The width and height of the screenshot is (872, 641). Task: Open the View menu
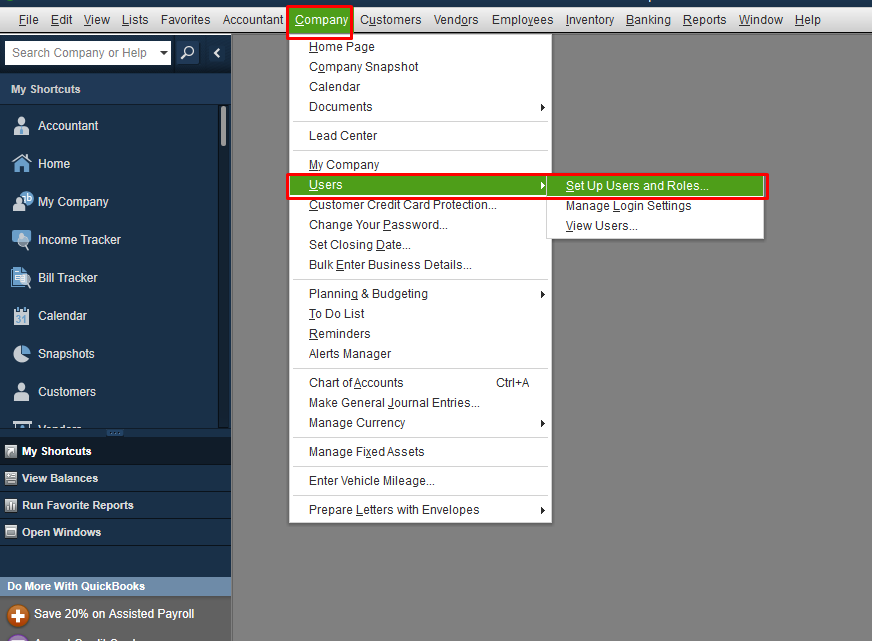pos(97,20)
